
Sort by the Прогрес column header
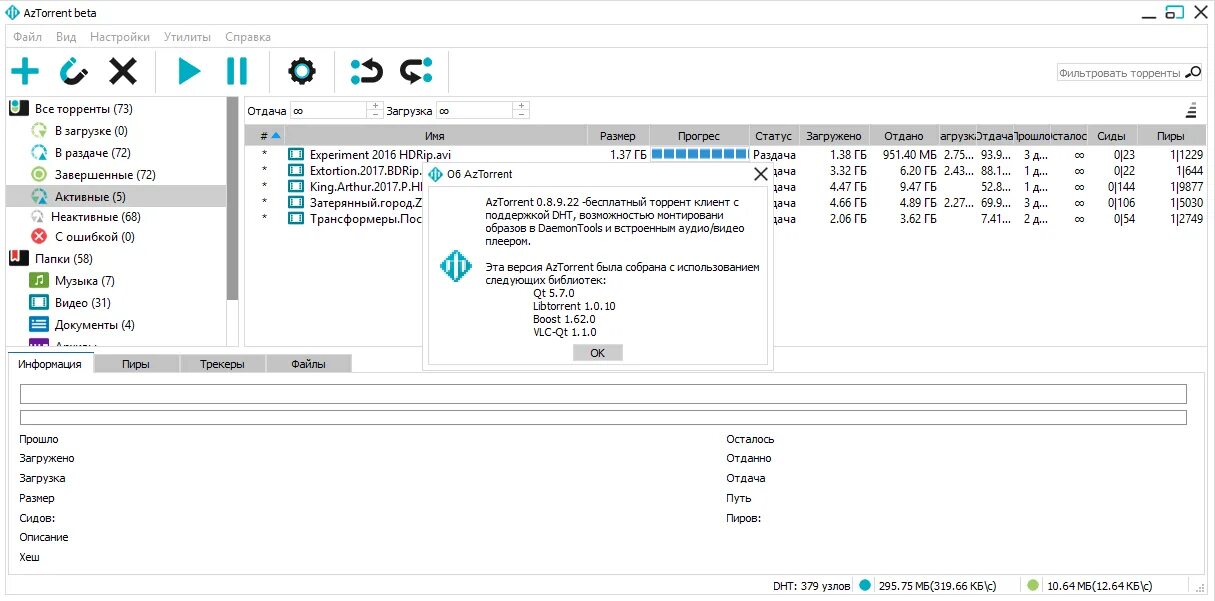click(x=699, y=136)
